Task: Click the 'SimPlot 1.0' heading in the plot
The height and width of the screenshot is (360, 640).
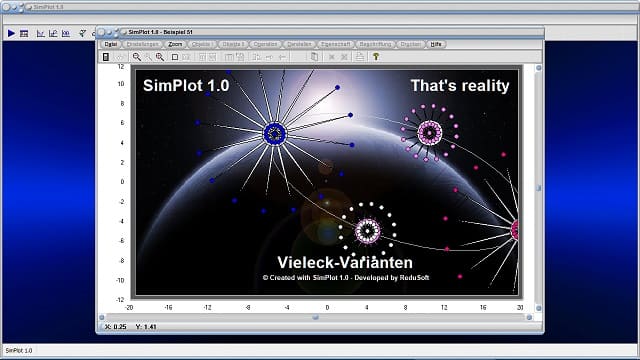Action: pyautogui.click(x=186, y=86)
